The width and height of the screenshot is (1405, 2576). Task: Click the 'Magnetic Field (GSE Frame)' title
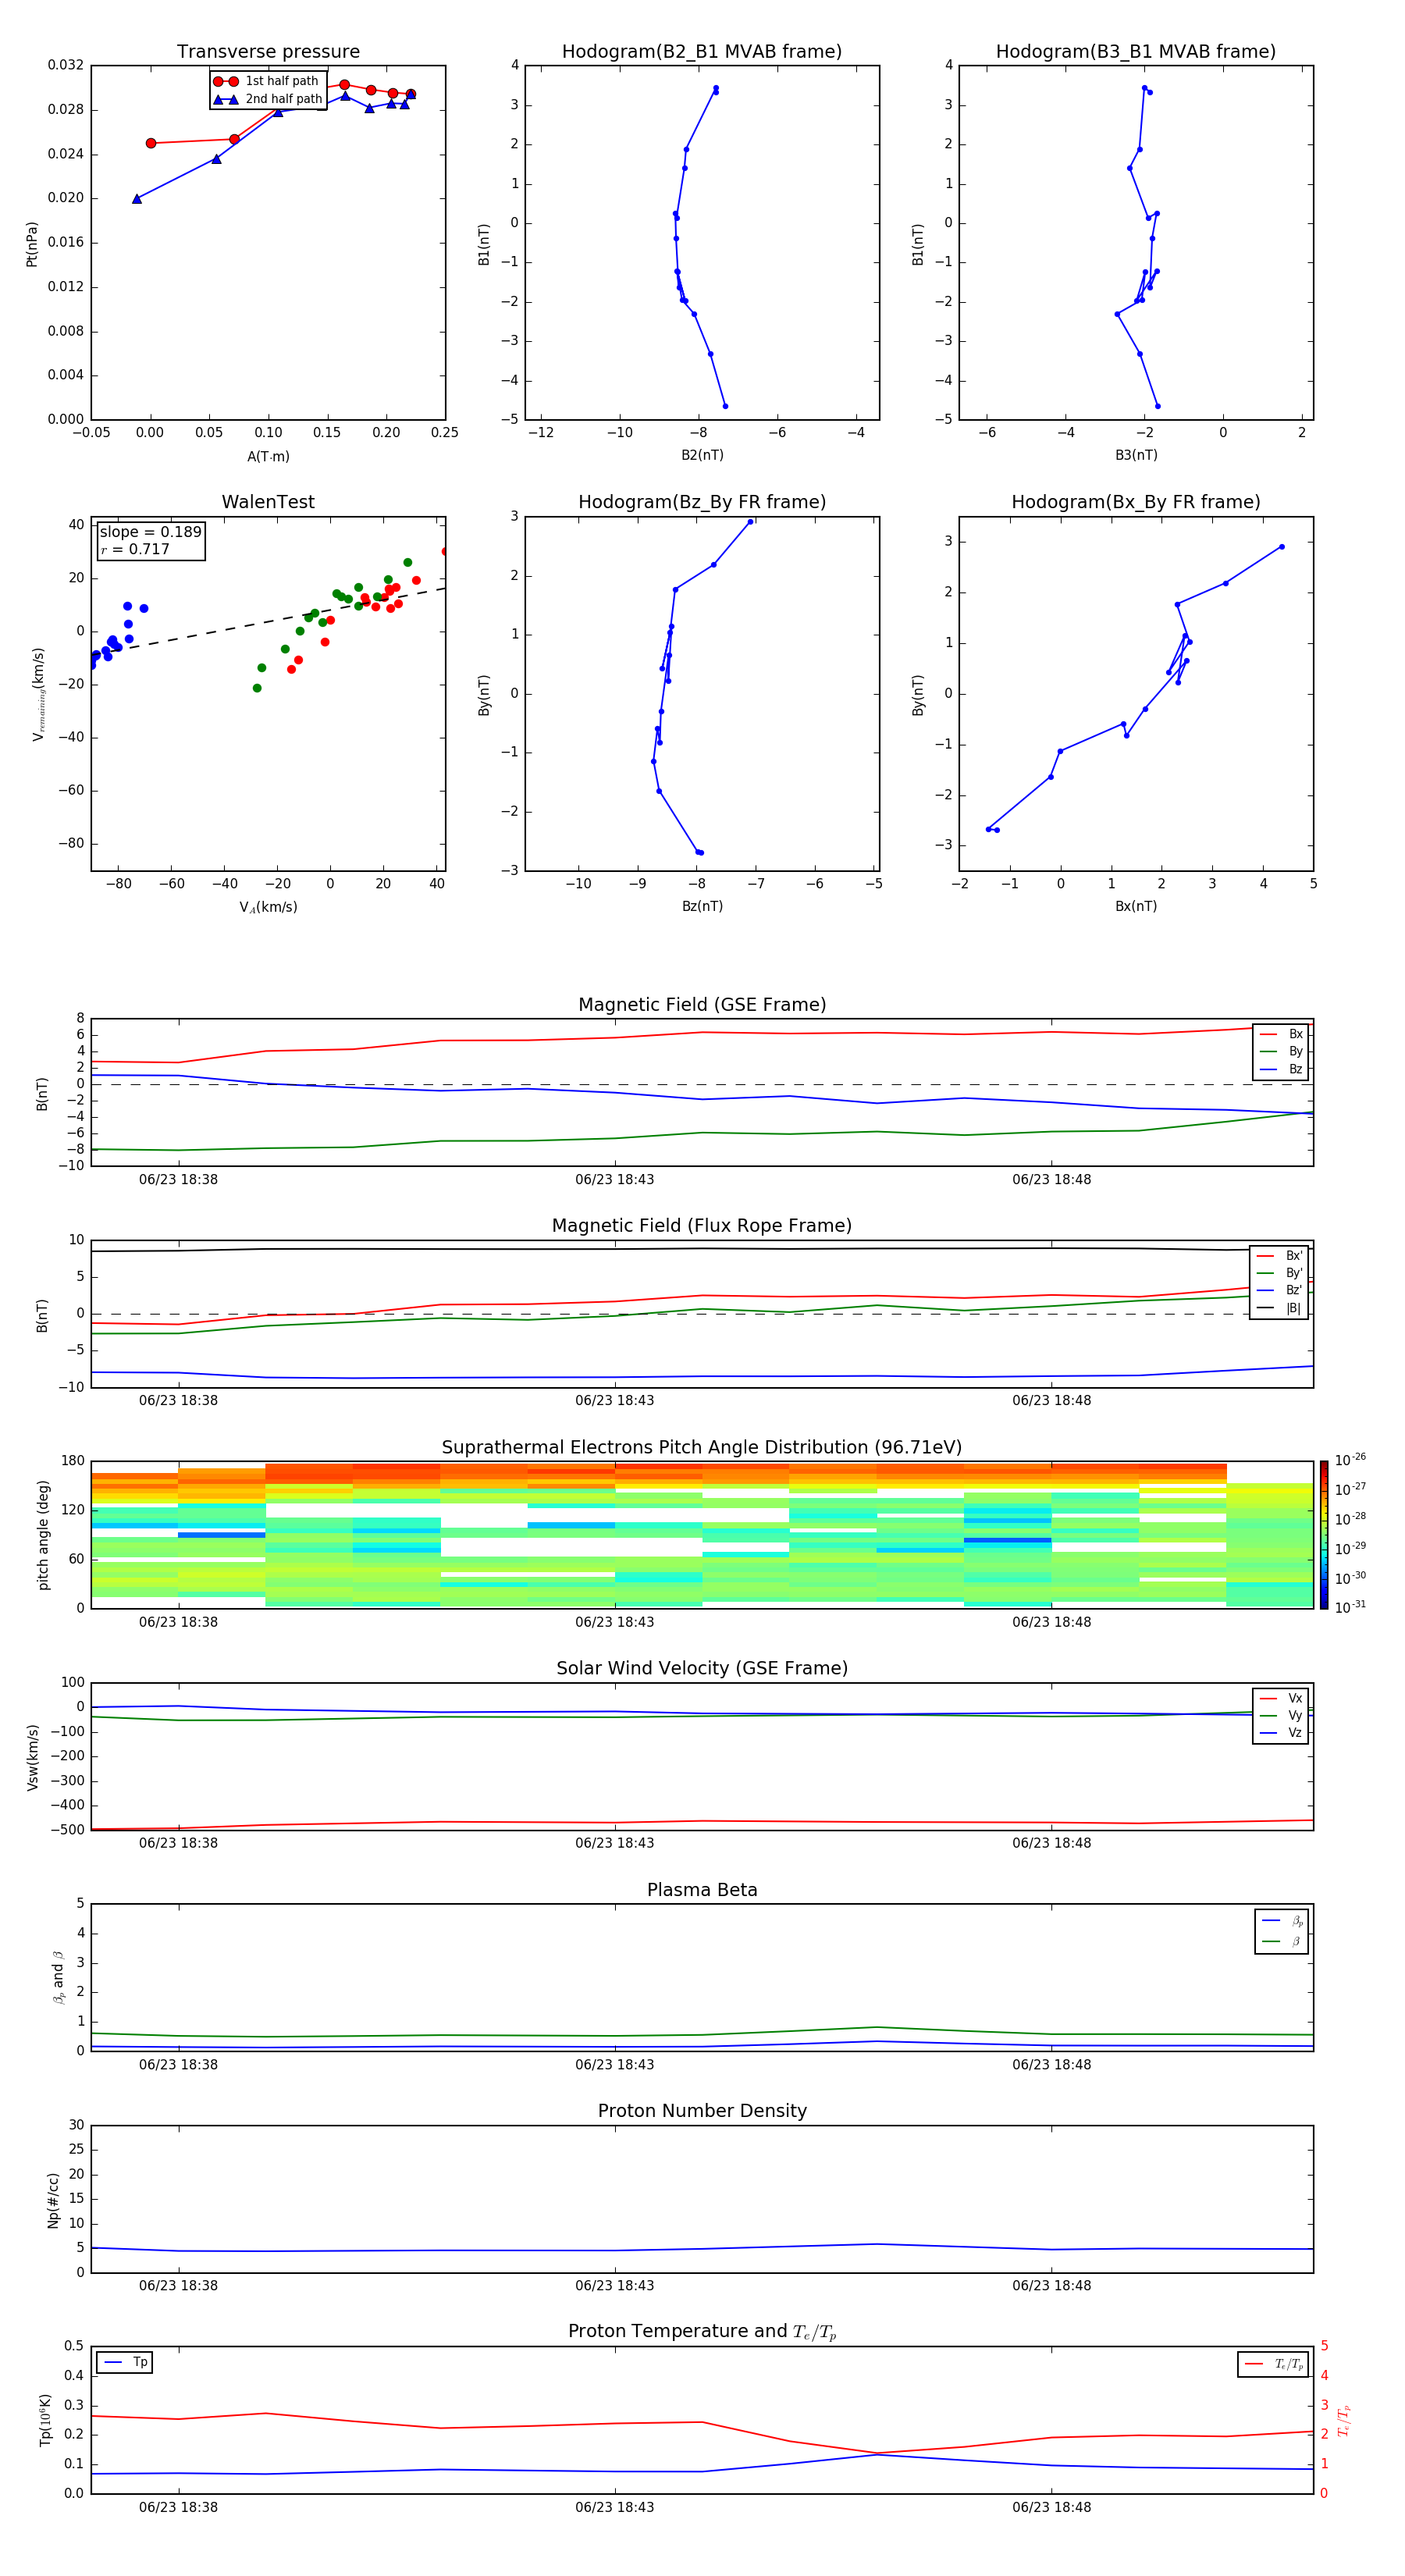pyautogui.click(x=702, y=1005)
